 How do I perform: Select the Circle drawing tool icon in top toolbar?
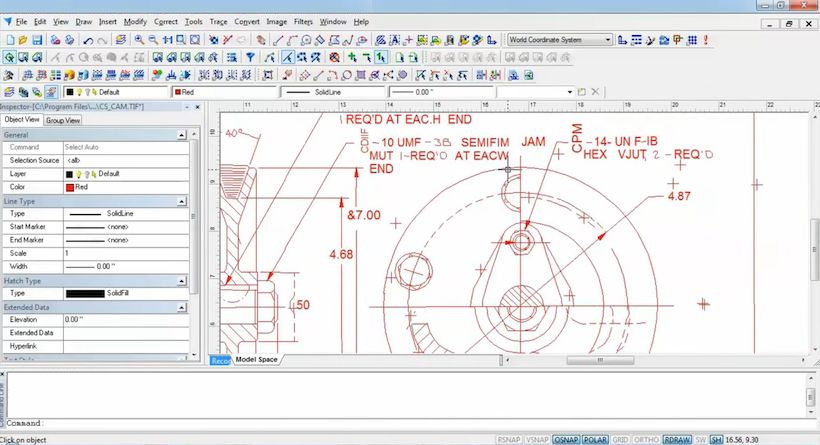(306, 40)
